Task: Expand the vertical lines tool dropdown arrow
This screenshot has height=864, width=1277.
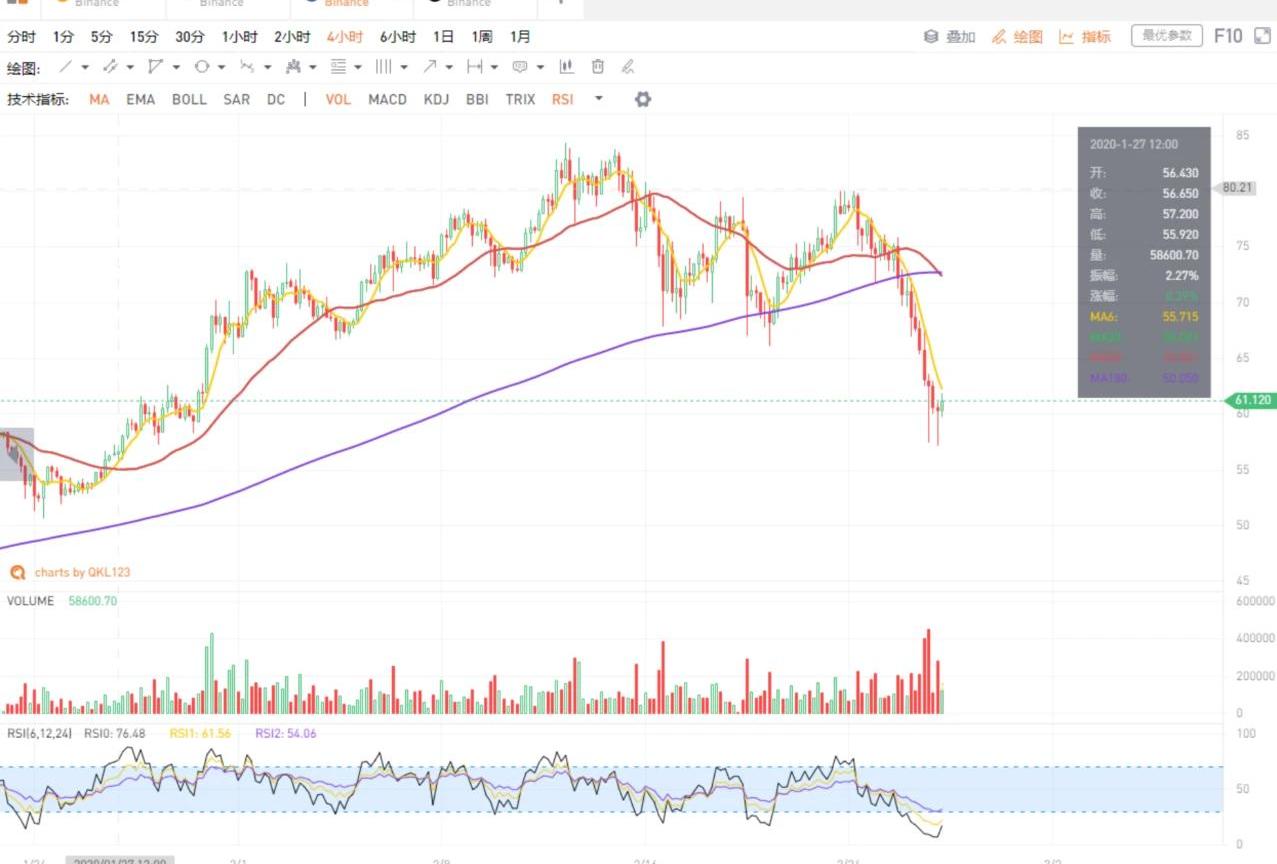Action: pos(404,68)
